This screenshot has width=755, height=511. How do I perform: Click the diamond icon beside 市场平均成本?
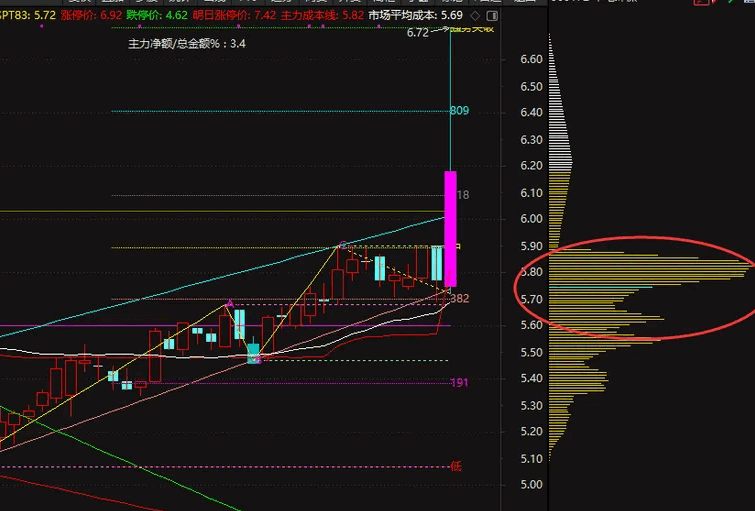point(475,16)
